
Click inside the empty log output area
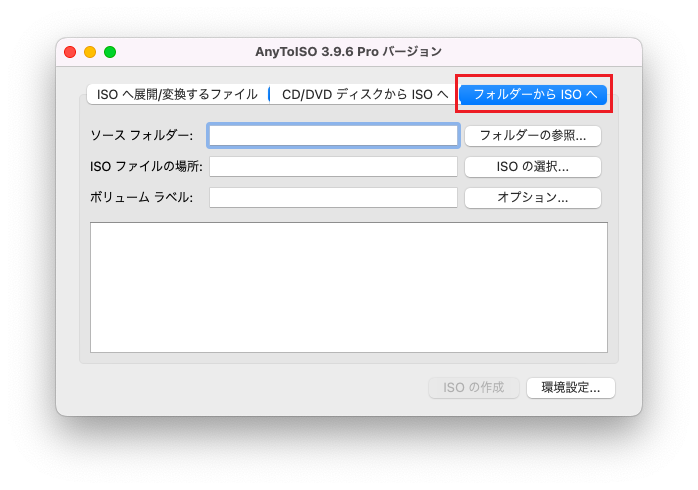coord(349,288)
